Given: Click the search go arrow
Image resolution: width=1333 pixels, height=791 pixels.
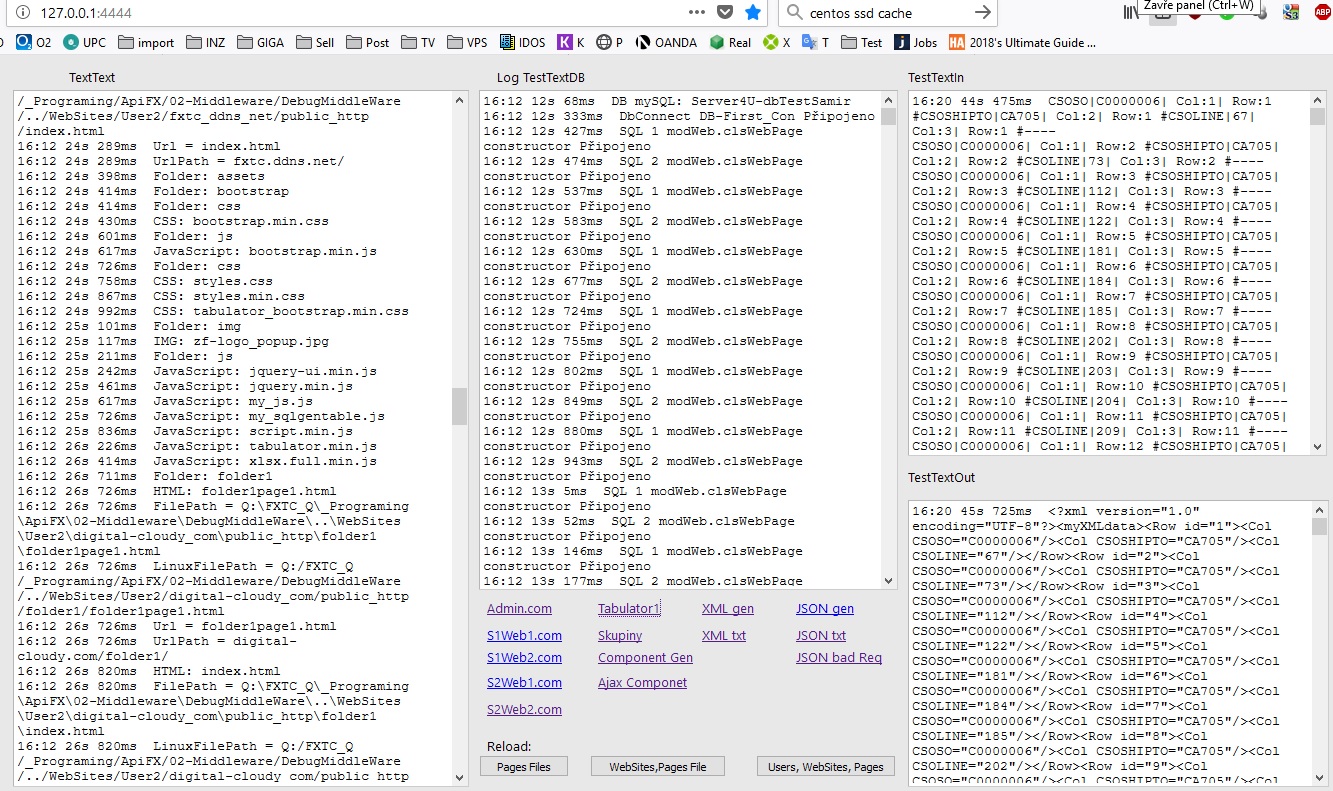Looking at the screenshot, I should (983, 13).
